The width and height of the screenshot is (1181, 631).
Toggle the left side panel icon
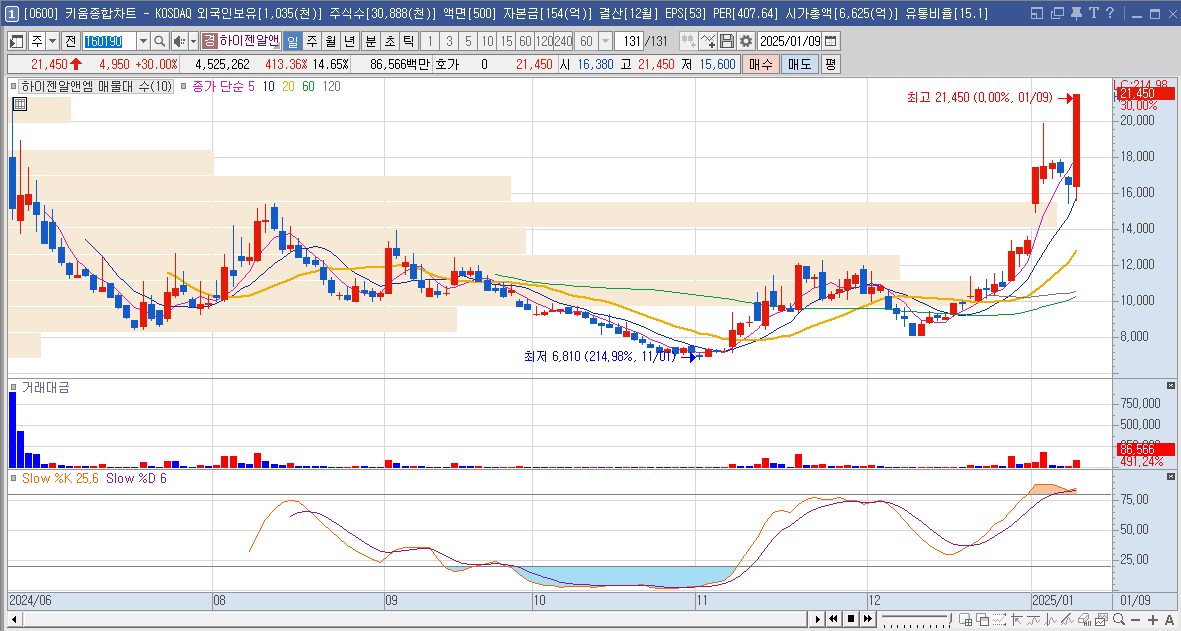16,41
